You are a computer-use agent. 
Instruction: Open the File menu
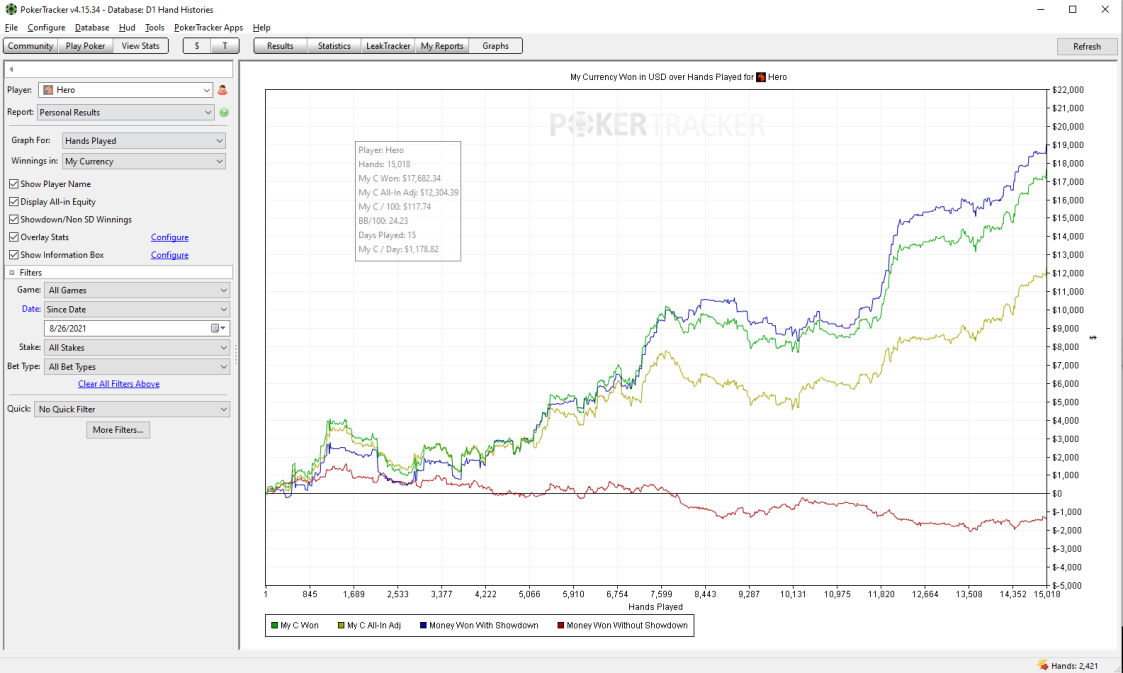[x=11, y=27]
